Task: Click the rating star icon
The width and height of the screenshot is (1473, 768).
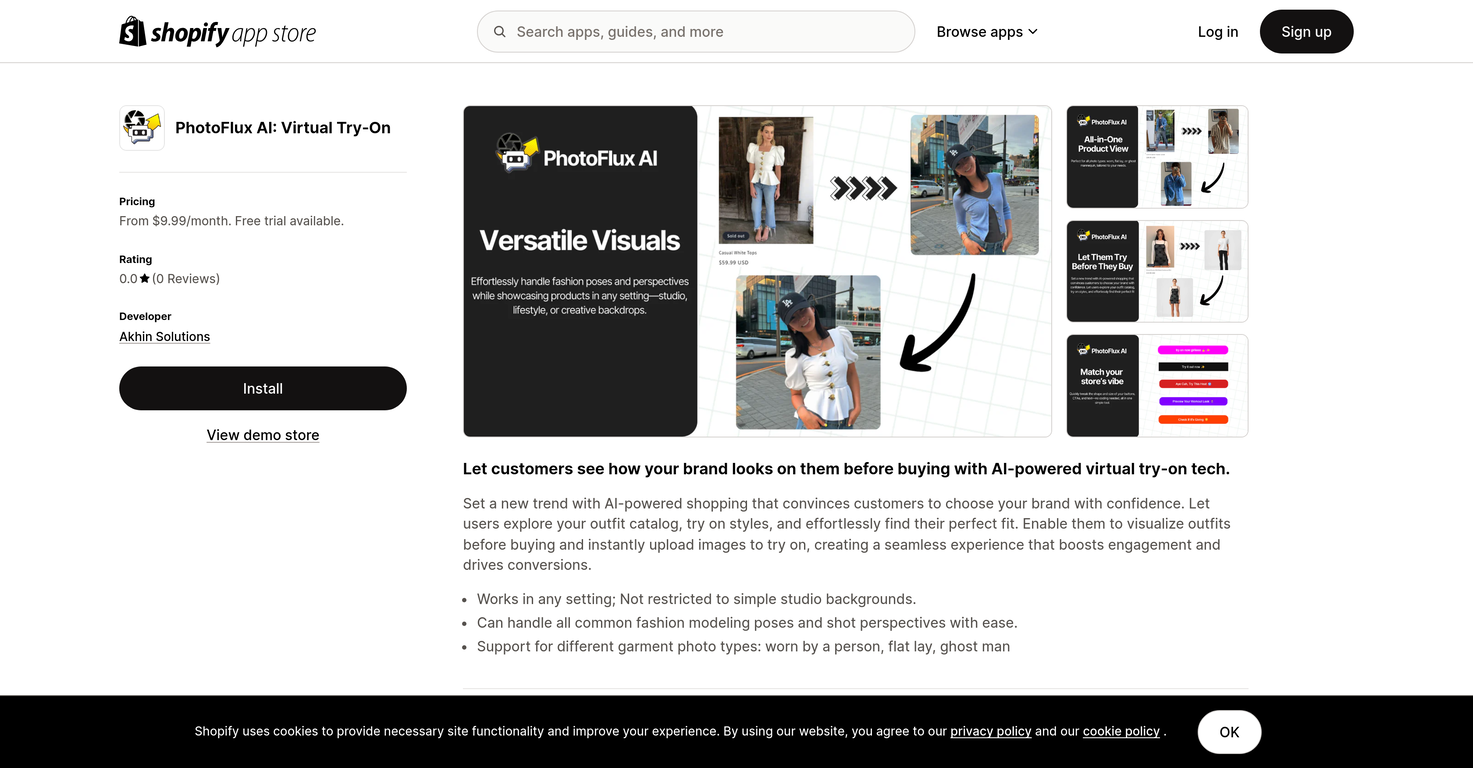Action: coord(145,279)
